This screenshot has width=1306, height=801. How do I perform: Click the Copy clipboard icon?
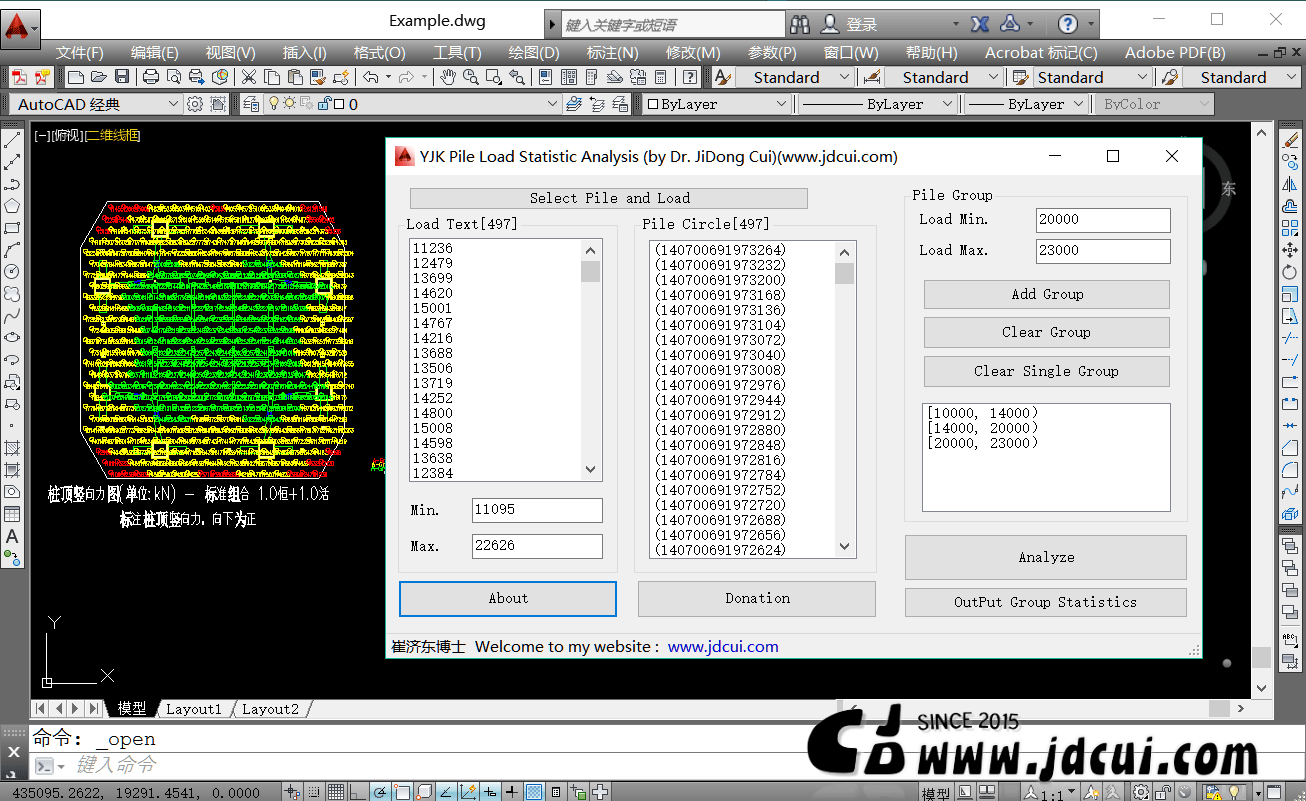[272, 77]
